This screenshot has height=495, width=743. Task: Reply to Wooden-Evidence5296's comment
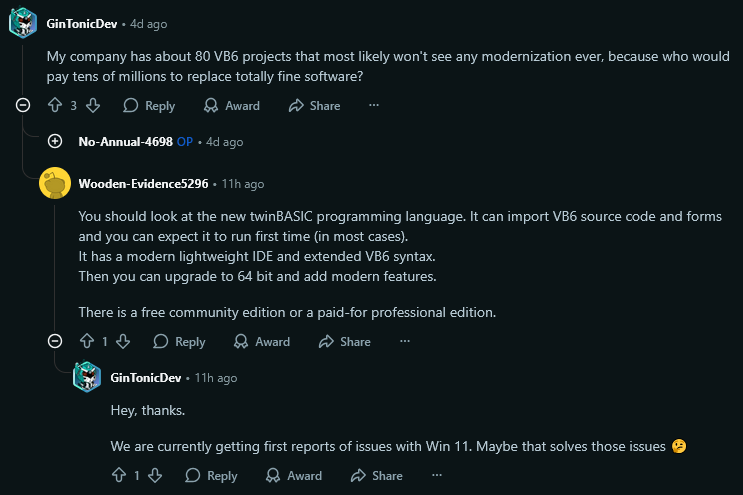coord(179,341)
